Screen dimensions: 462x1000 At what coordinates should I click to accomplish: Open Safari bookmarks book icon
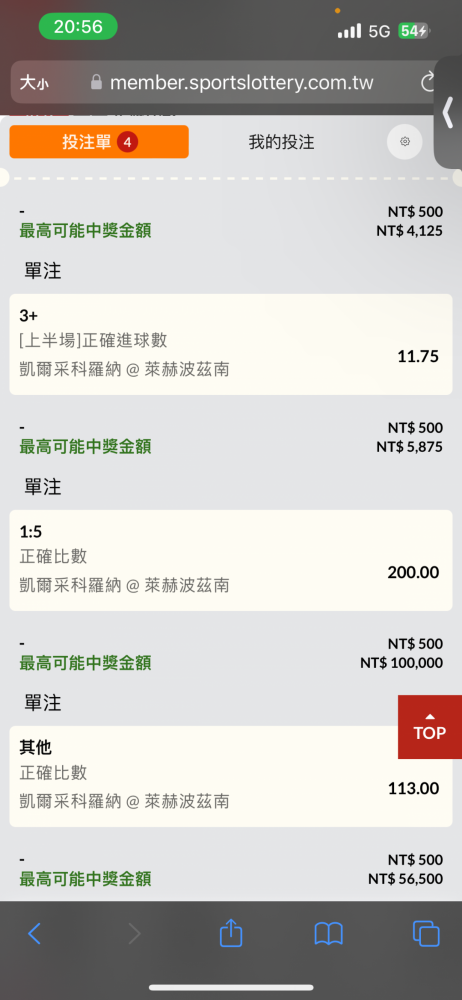pyautogui.click(x=329, y=934)
